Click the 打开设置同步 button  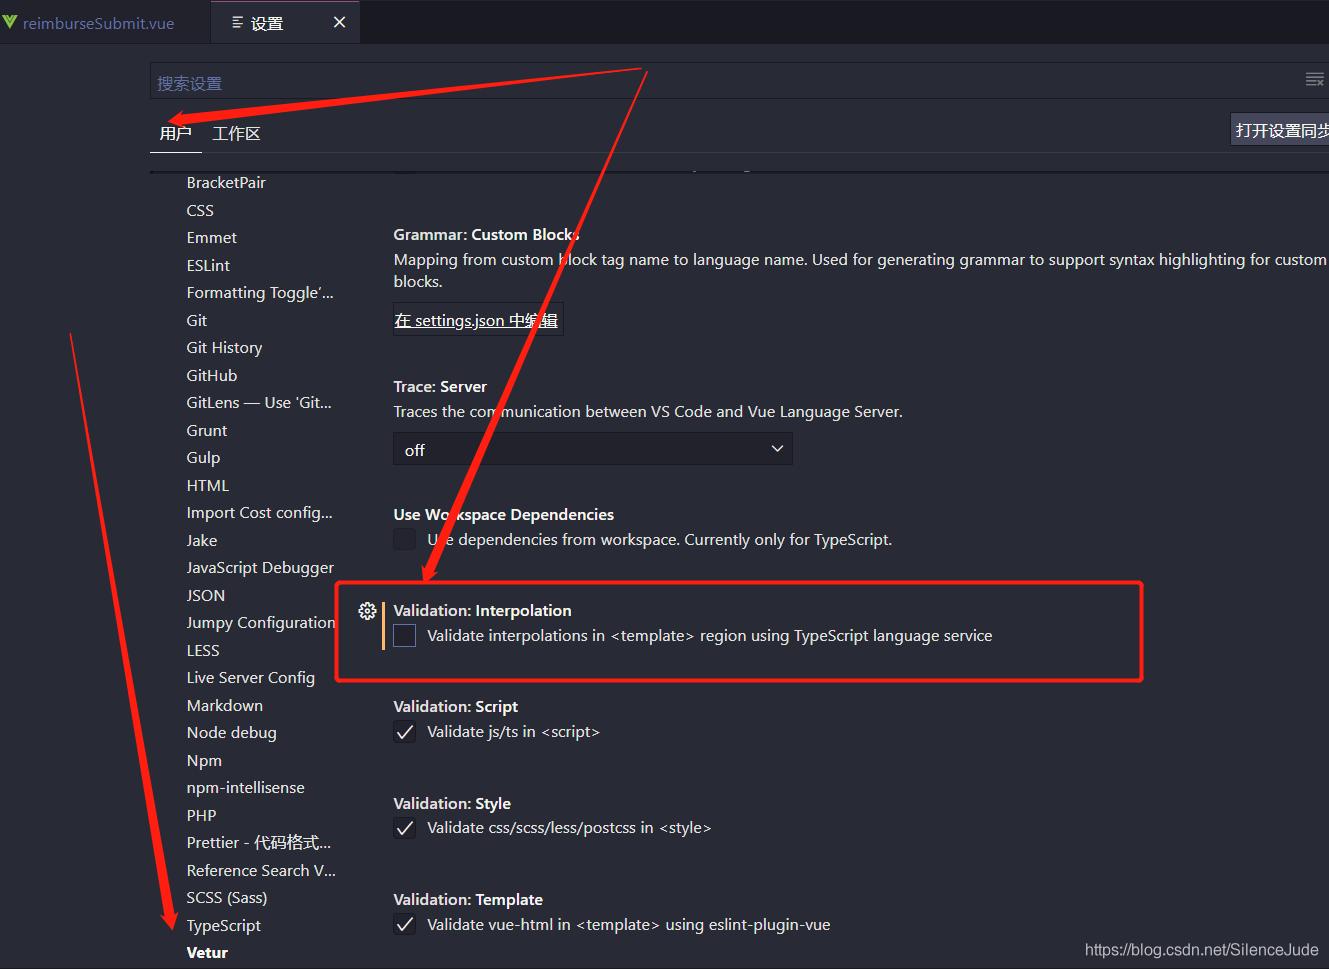pos(1281,131)
